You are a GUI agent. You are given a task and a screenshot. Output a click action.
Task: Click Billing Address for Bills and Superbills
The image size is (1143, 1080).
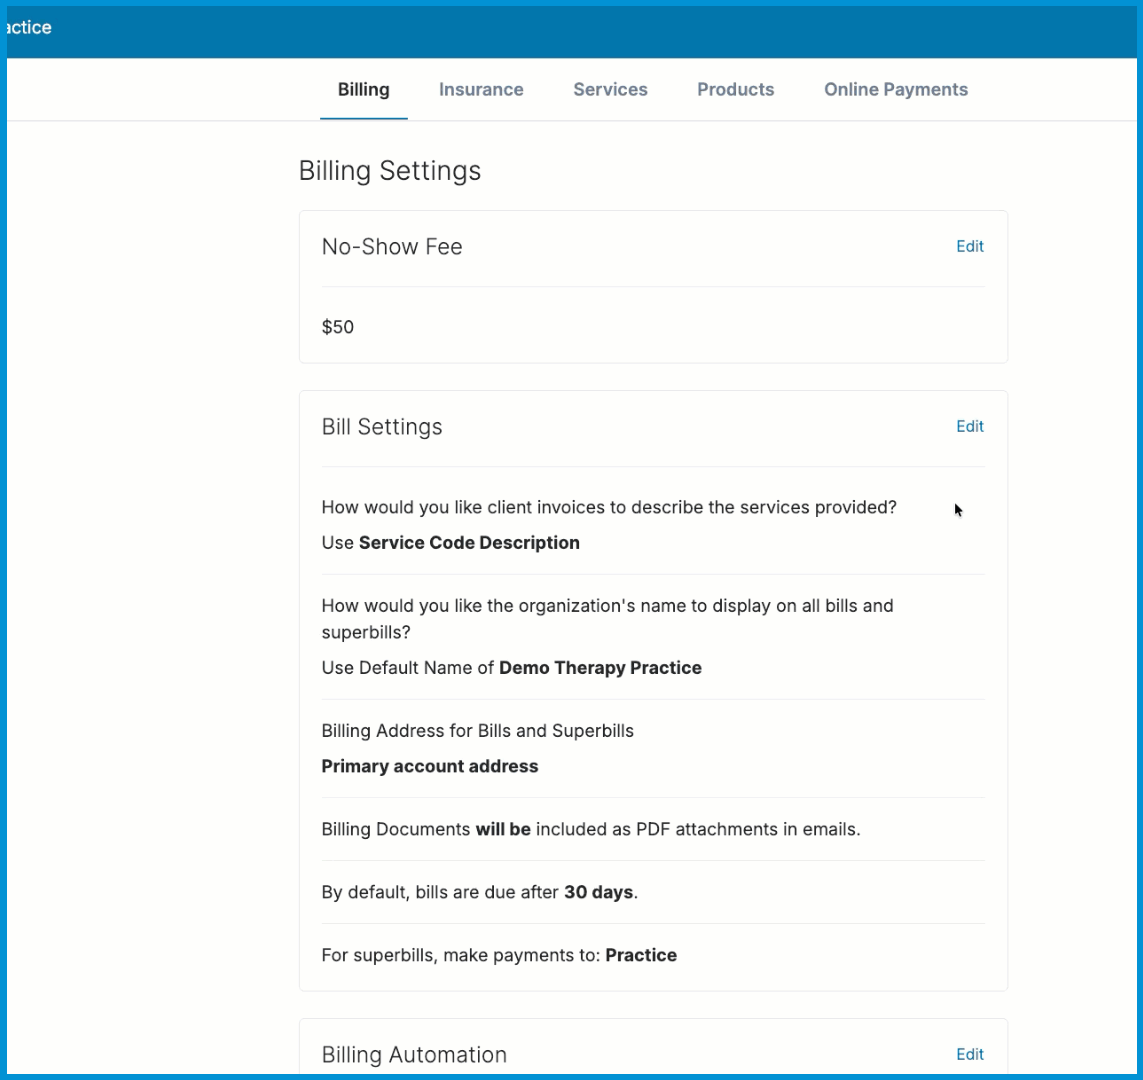[477, 731]
